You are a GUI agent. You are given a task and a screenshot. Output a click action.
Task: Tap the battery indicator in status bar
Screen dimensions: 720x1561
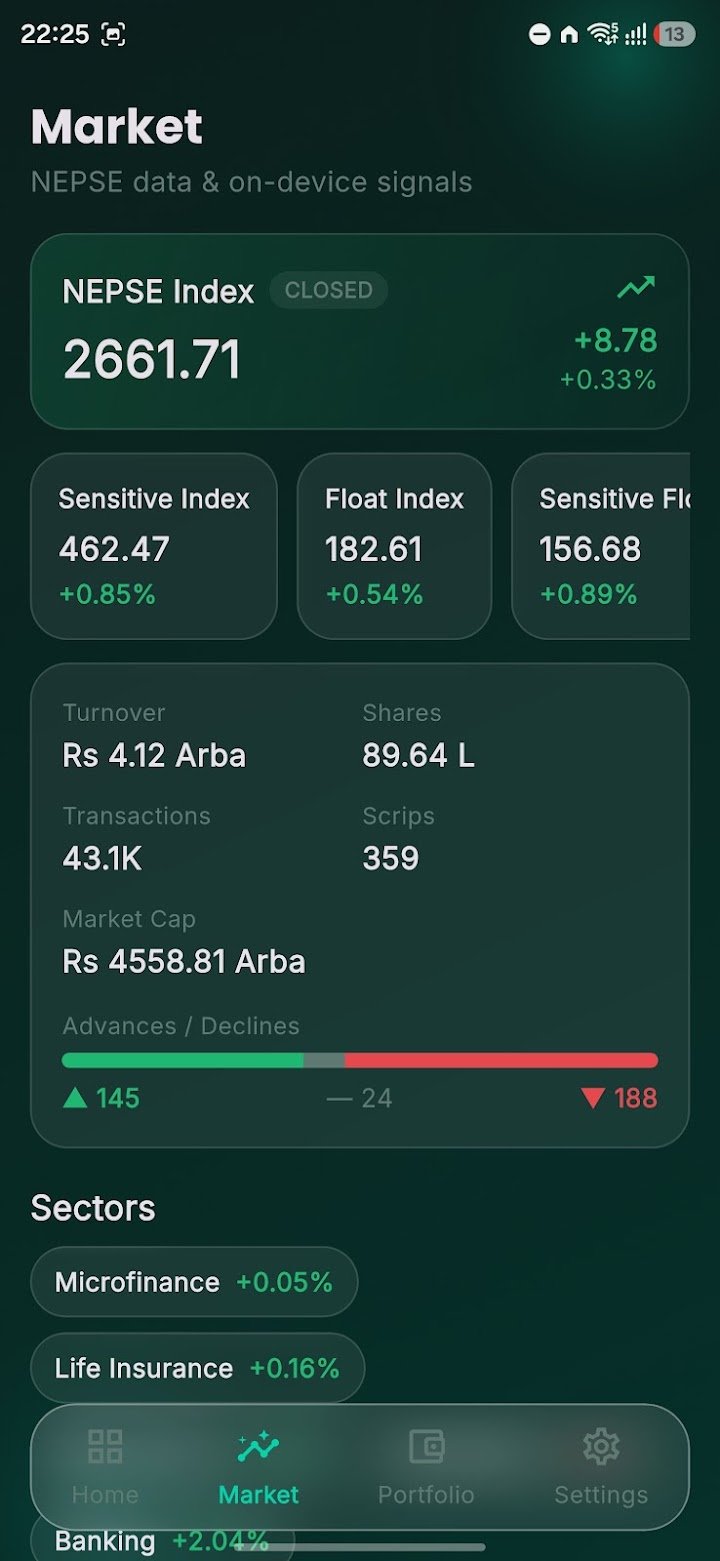coord(674,34)
